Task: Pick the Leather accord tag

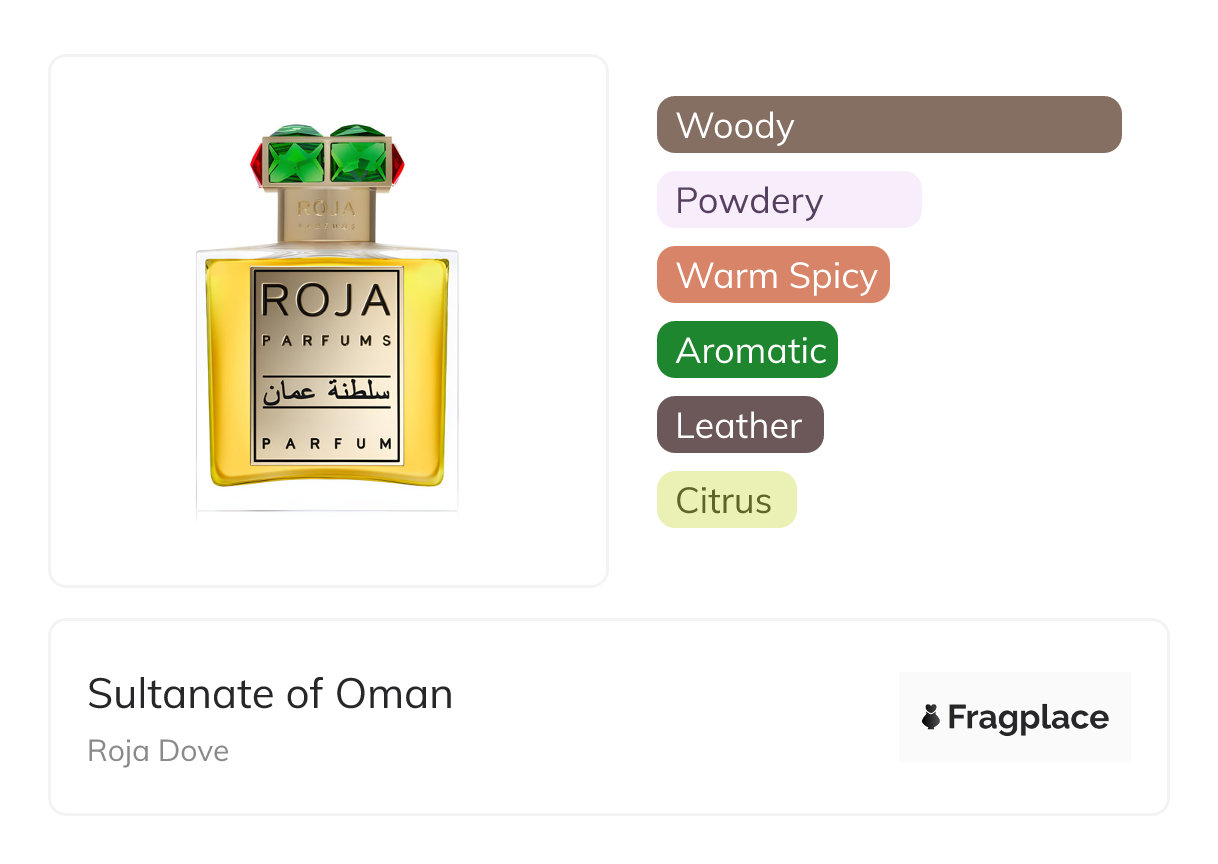Action: pos(740,425)
